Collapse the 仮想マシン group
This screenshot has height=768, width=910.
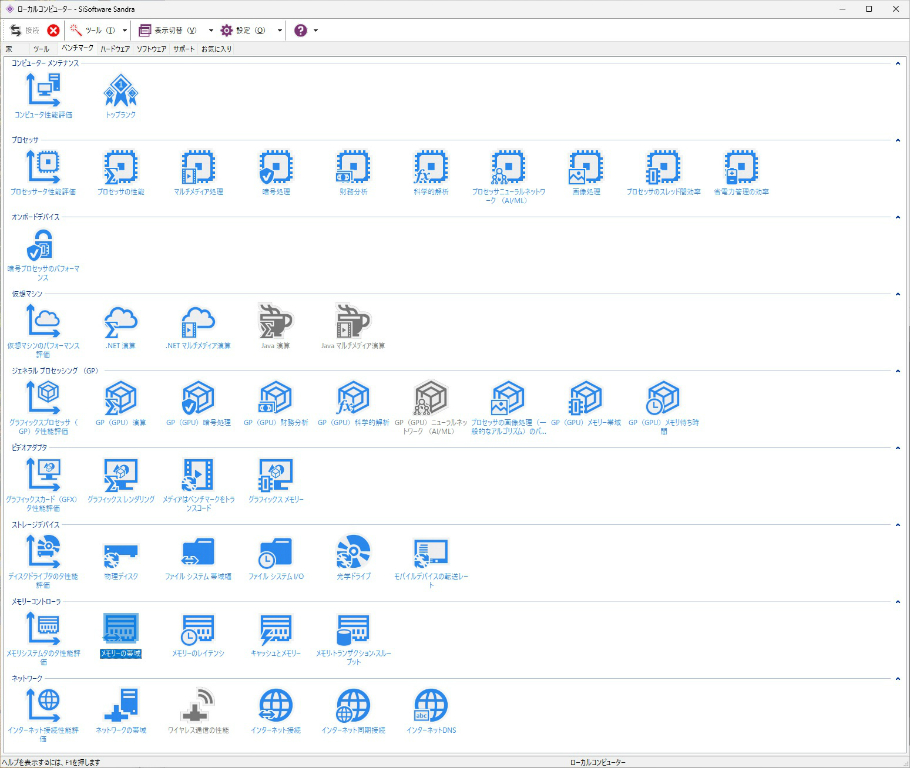(x=898, y=294)
